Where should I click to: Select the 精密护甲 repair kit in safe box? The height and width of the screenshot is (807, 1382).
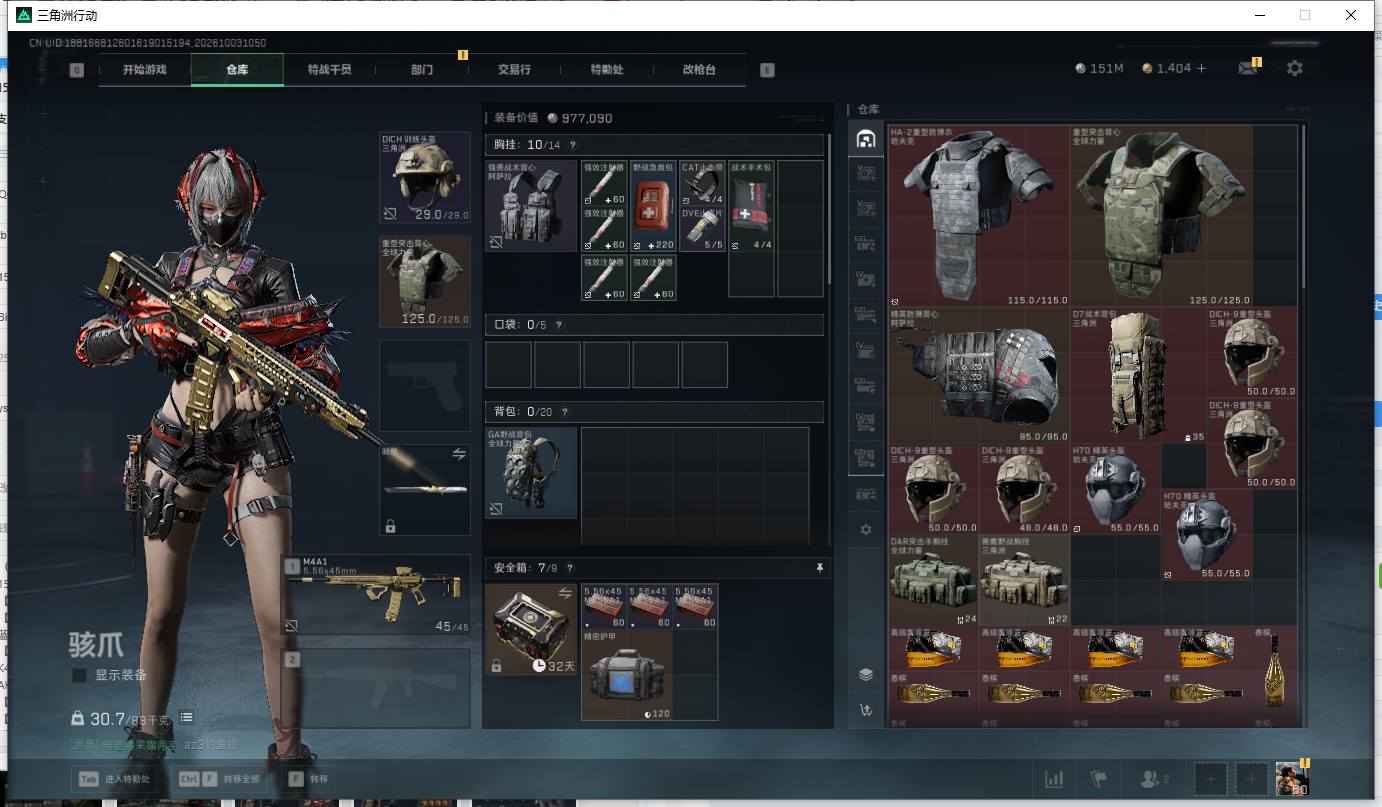coord(626,674)
